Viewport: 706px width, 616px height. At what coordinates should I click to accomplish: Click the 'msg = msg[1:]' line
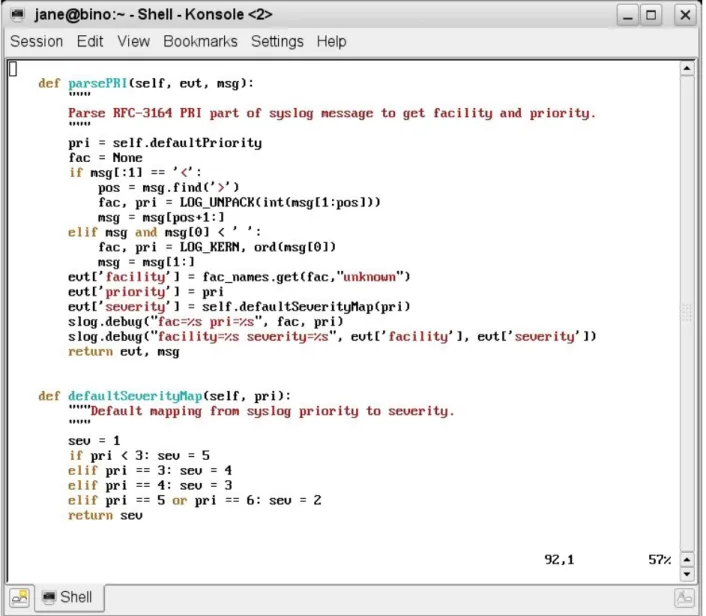tap(146, 262)
